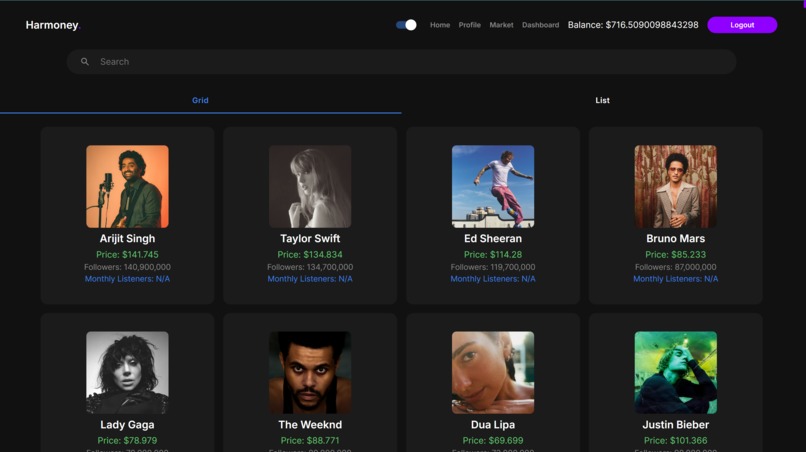Select the Arijit Singh name
The width and height of the screenshot is (806, 452).
coord(127,239)
